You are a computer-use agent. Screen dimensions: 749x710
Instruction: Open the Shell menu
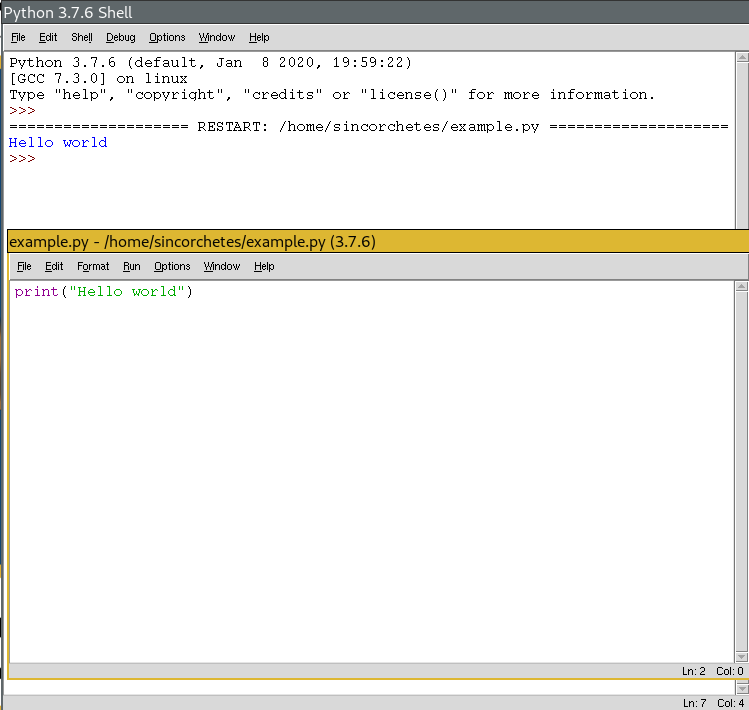point(82,37)
